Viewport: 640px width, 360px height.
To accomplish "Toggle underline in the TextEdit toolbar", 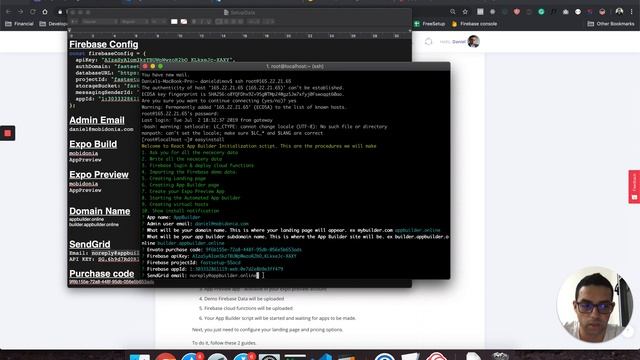I will click(209, 21).
